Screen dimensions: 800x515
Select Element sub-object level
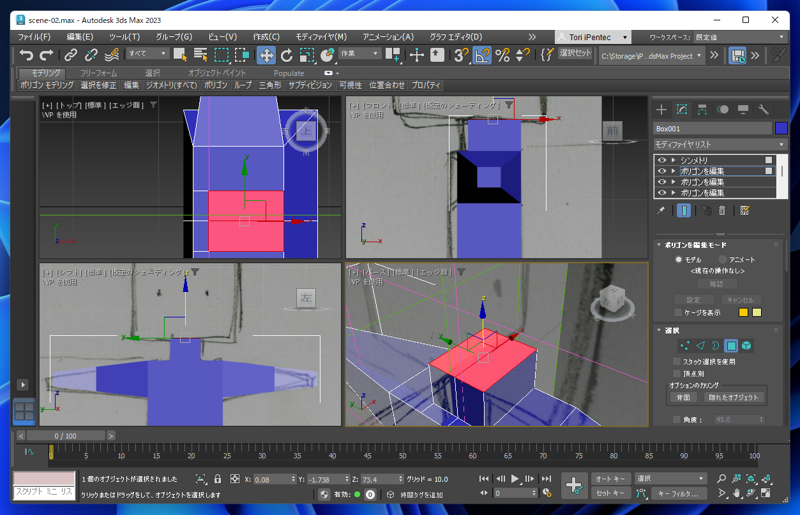coord(746,346)
